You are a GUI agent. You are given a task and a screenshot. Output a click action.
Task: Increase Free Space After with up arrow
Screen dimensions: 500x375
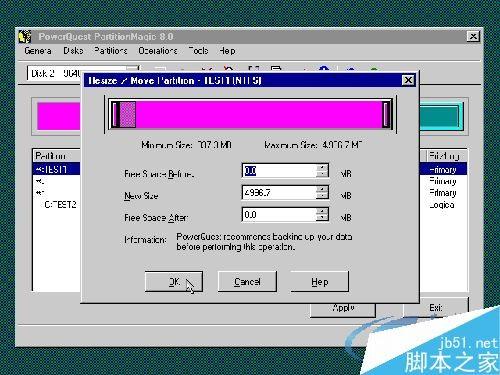[x=322, y=211]
